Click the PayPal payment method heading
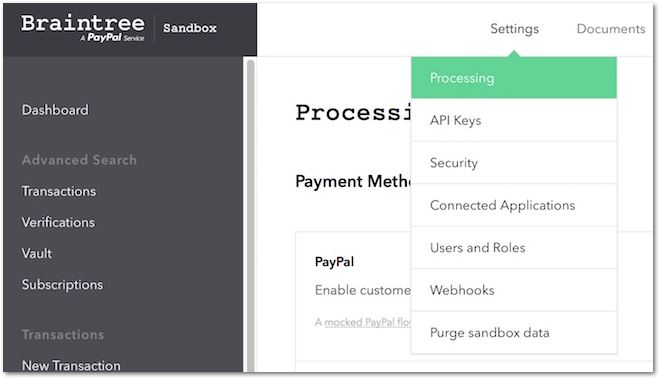660x379 pixels. point(334,262)
